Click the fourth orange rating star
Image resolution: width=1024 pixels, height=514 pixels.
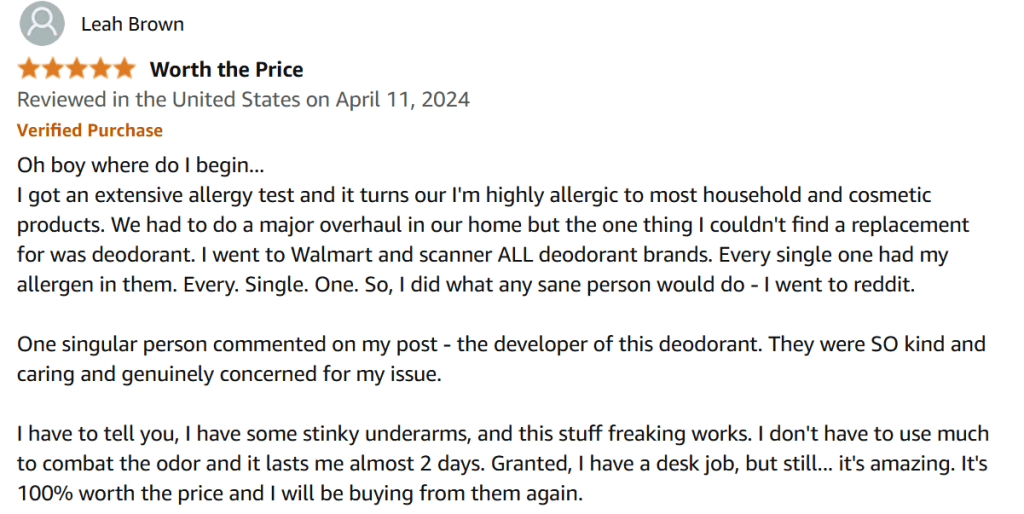[100, 69]
